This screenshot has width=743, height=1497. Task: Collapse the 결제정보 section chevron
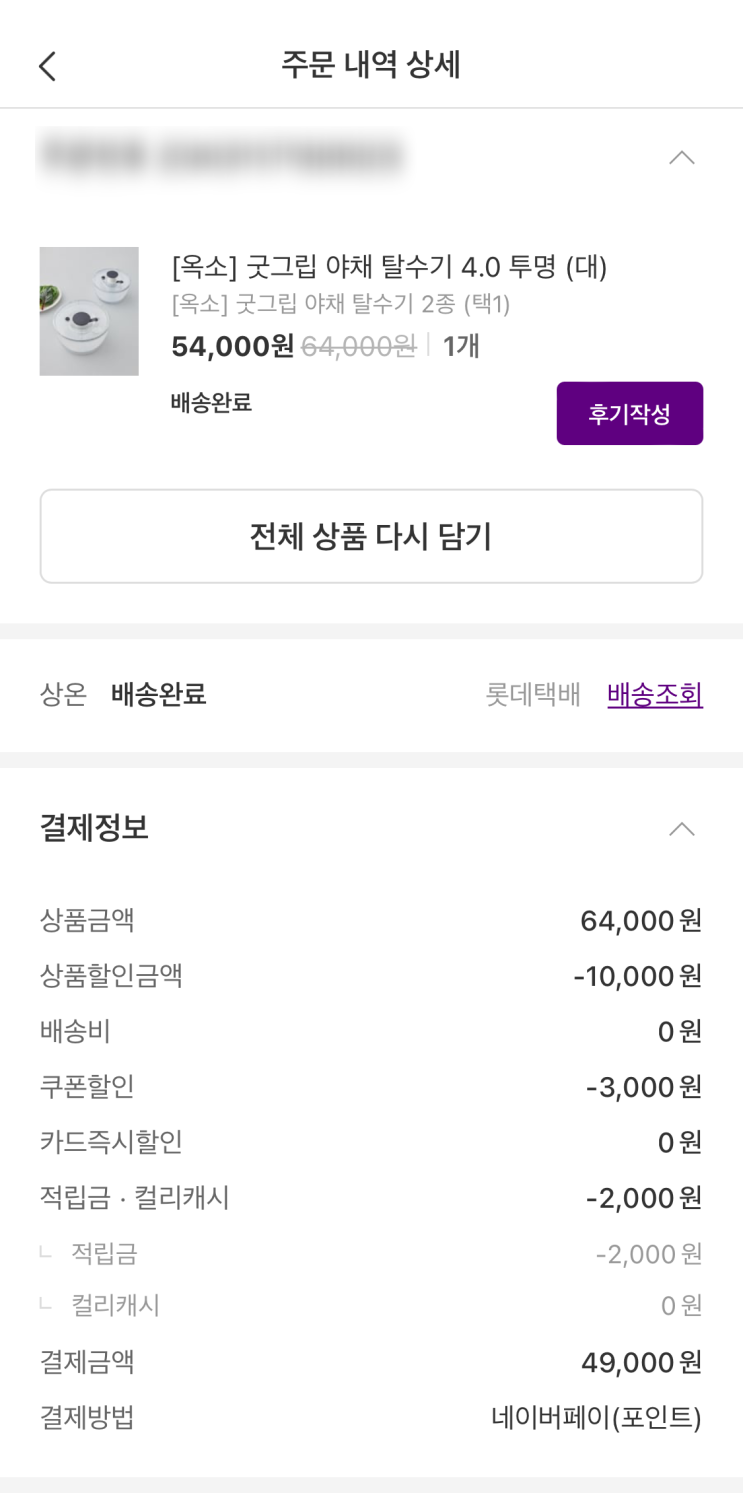click(681, 828)
